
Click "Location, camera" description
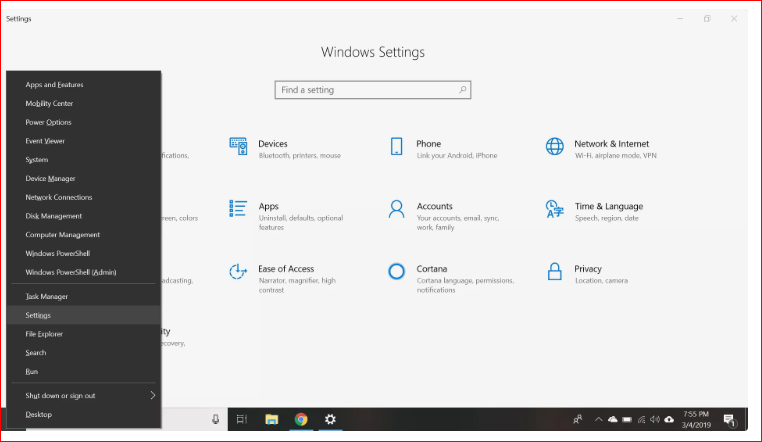coord(602,280)
